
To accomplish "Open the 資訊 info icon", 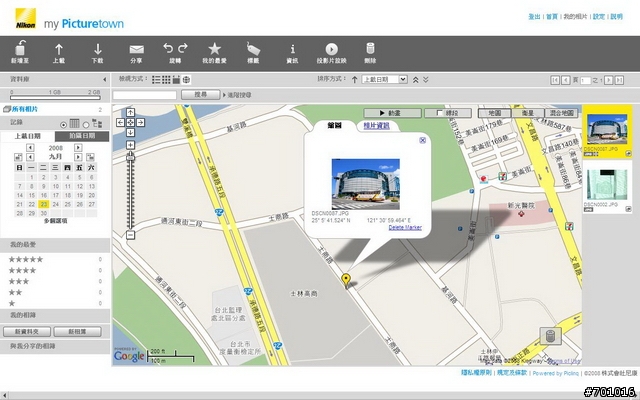I will pos(292,49).
